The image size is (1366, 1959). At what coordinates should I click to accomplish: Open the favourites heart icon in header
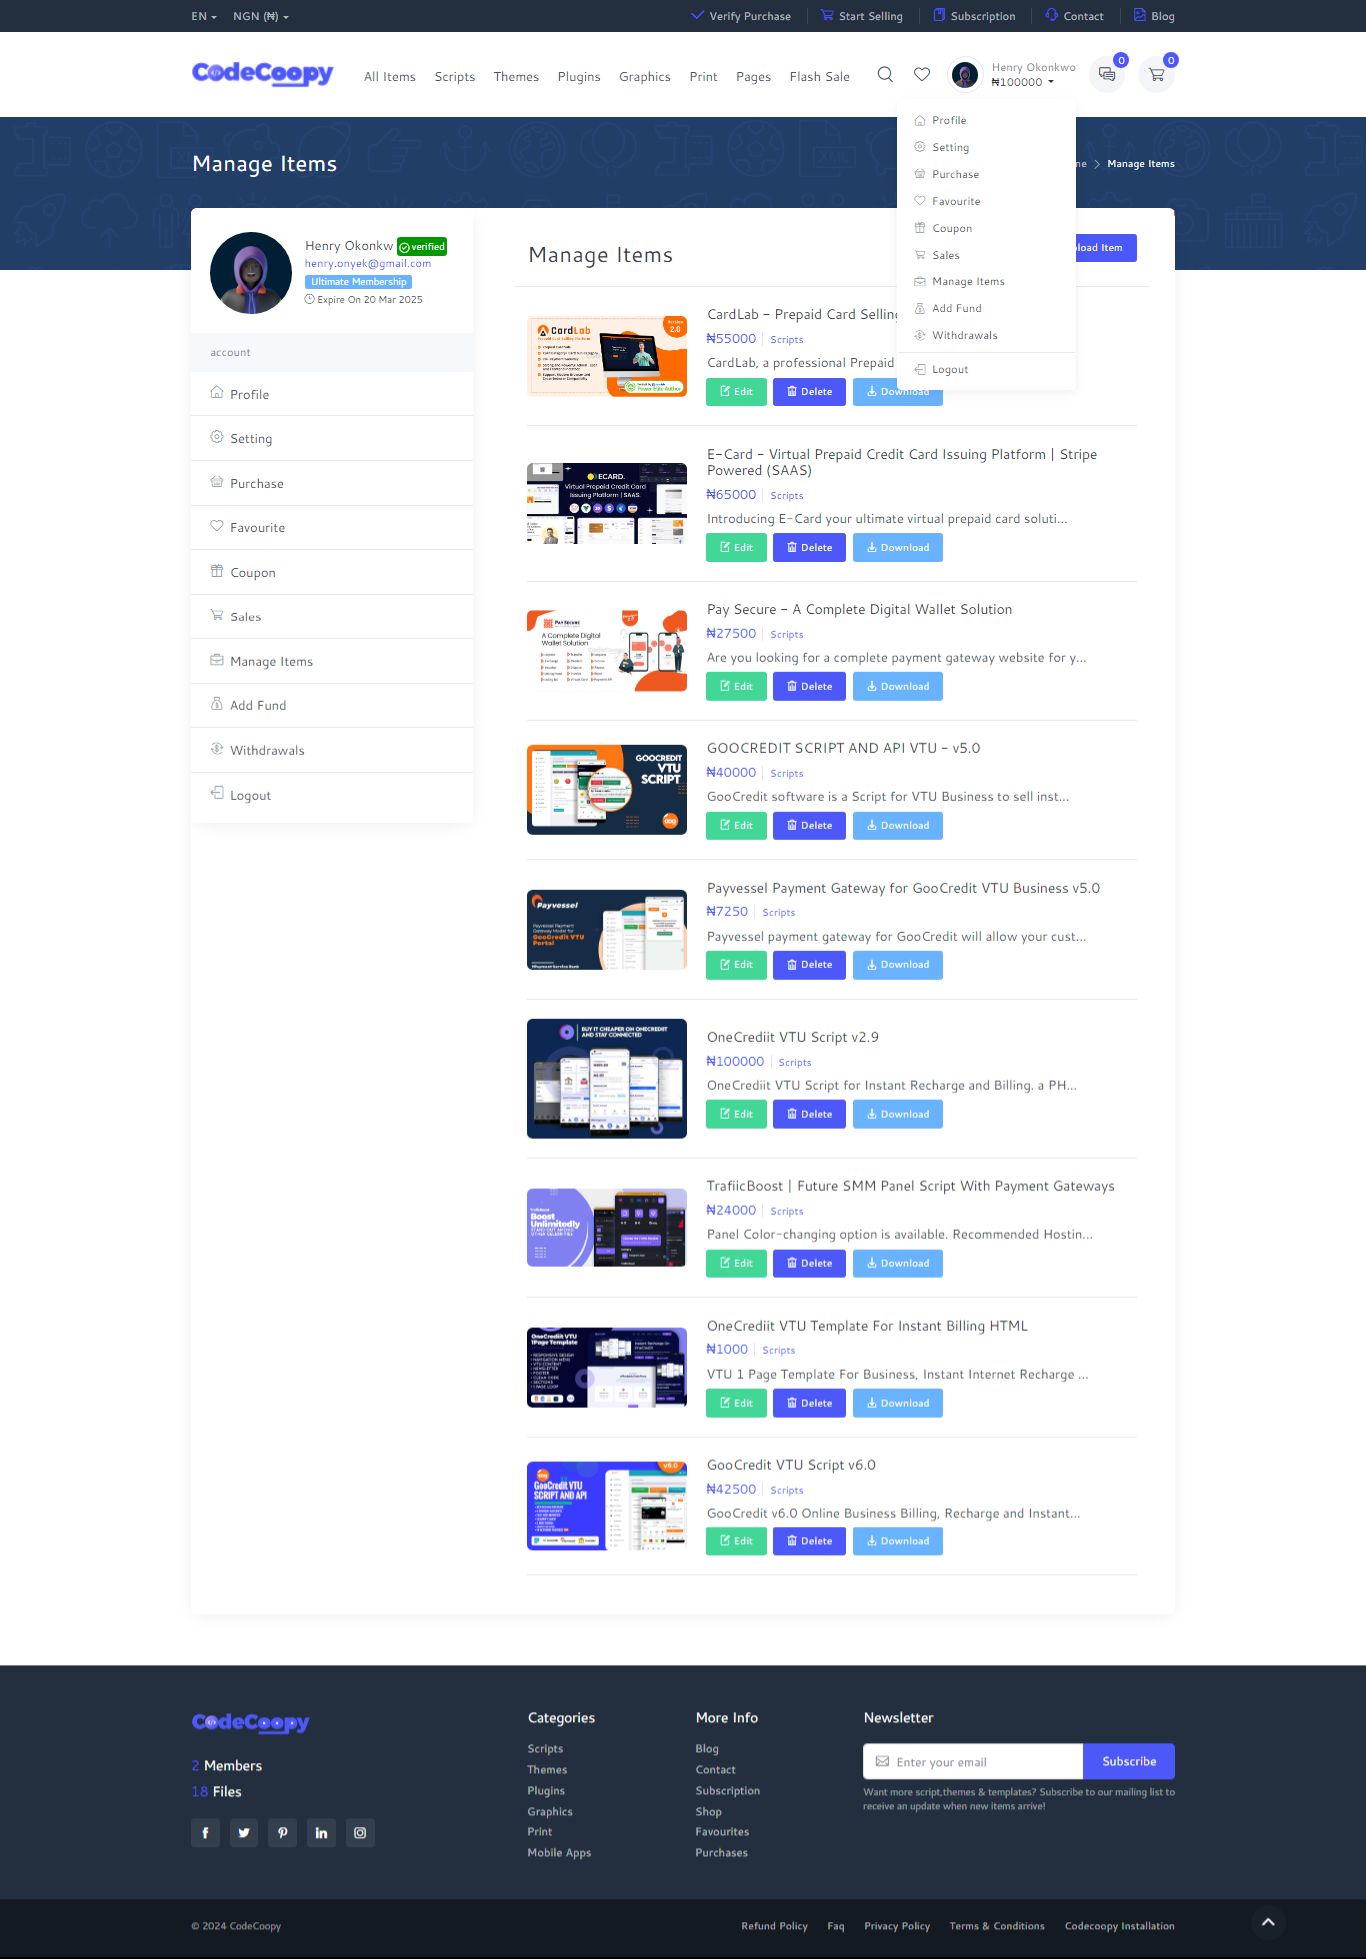click(x=922, y=75)
